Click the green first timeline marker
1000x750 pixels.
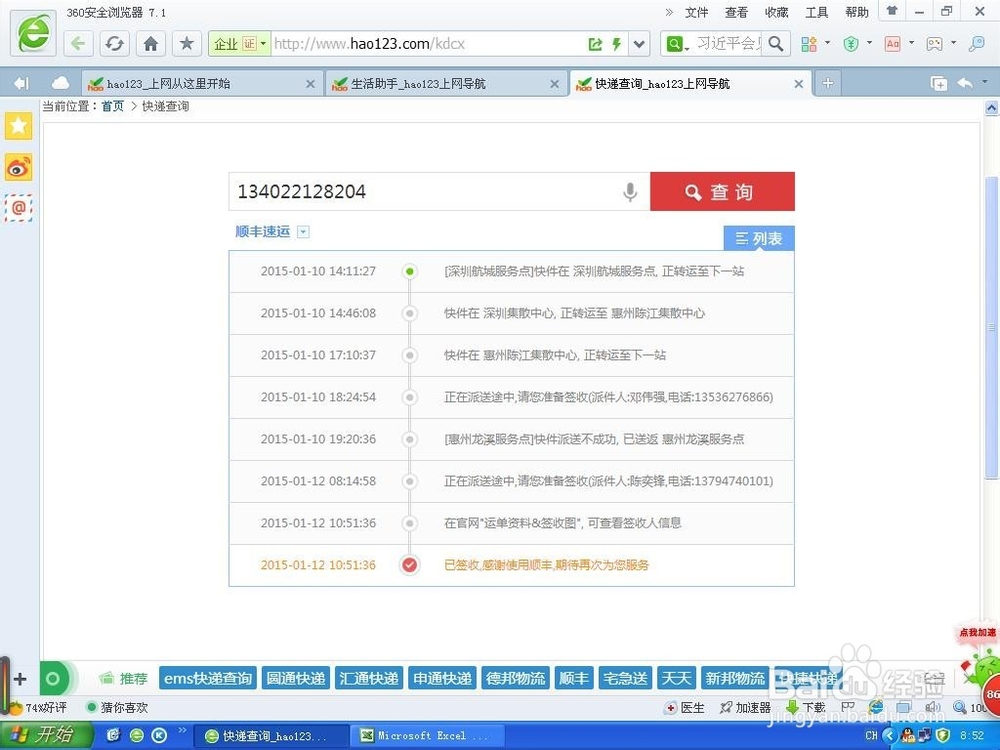point(409,272)
